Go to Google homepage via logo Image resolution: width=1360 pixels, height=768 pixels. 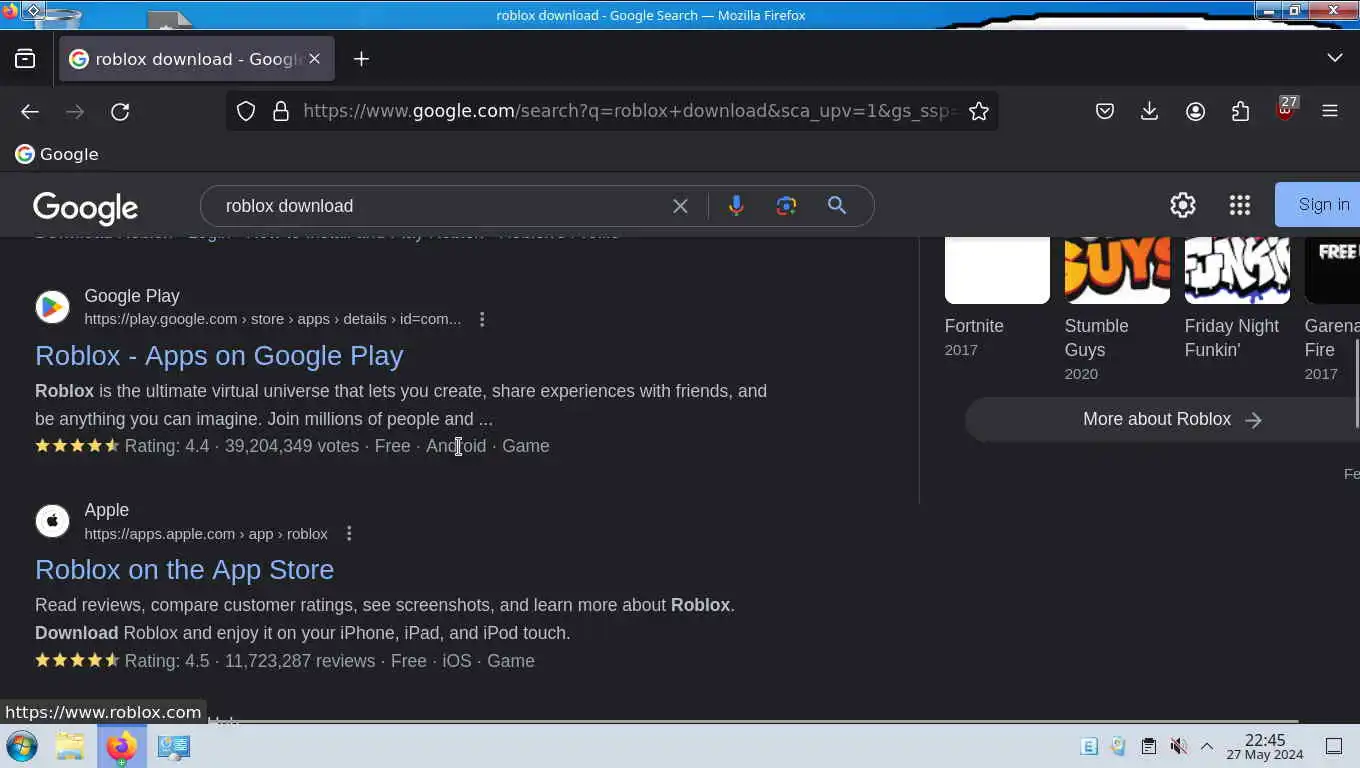85,207
